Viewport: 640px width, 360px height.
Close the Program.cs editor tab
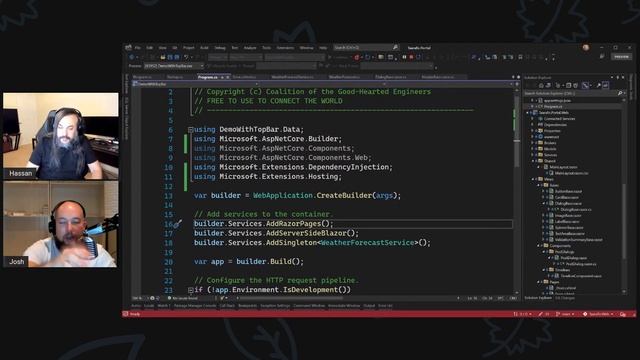coord(228,77)
